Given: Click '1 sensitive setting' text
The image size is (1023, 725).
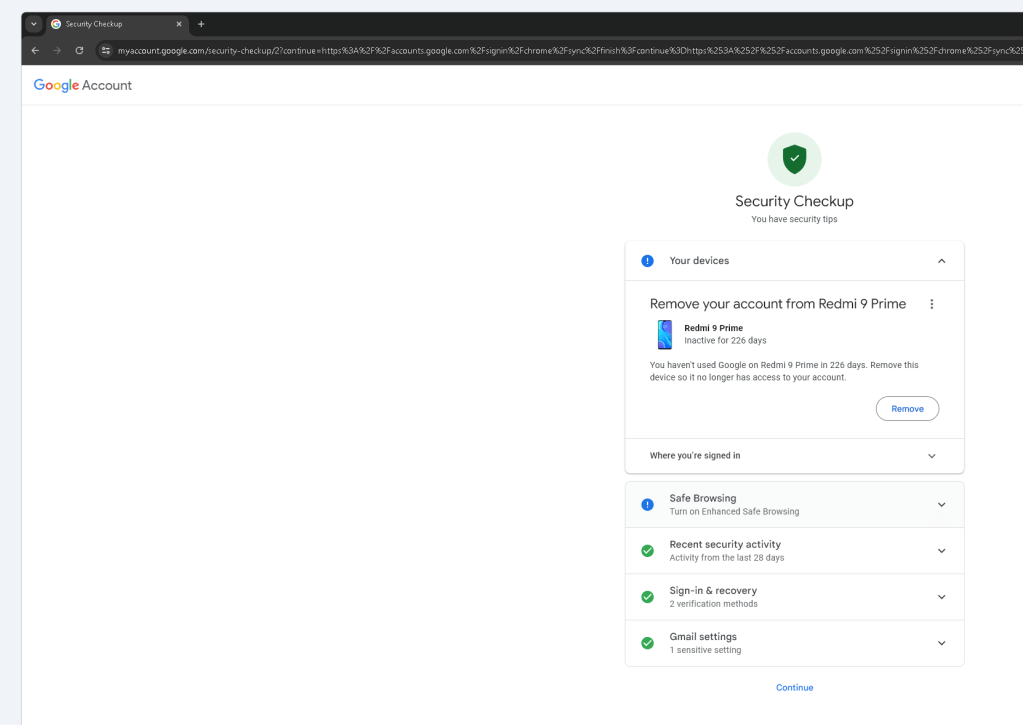Looking at the screenshot, I should click(705, 651).
